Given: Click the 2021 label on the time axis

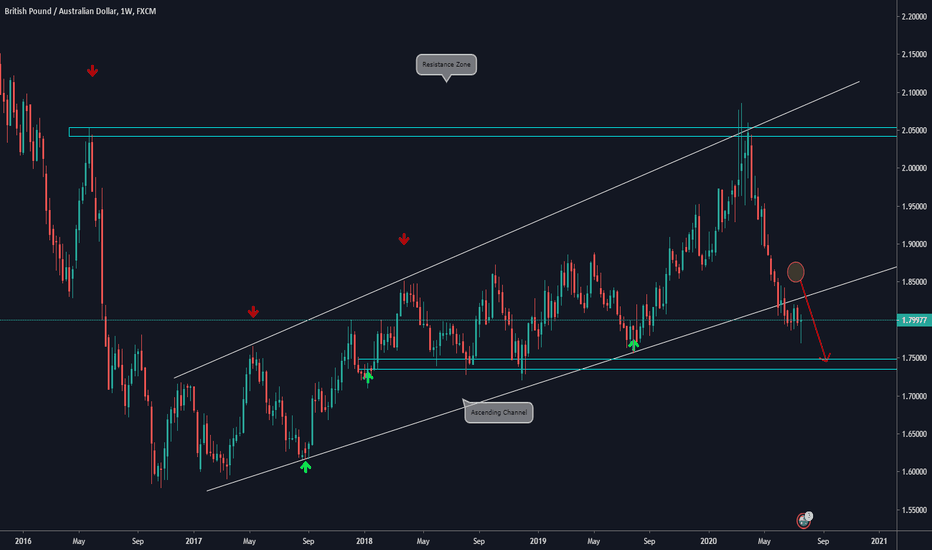Looking at the screenshot, I should click(879, 541).
